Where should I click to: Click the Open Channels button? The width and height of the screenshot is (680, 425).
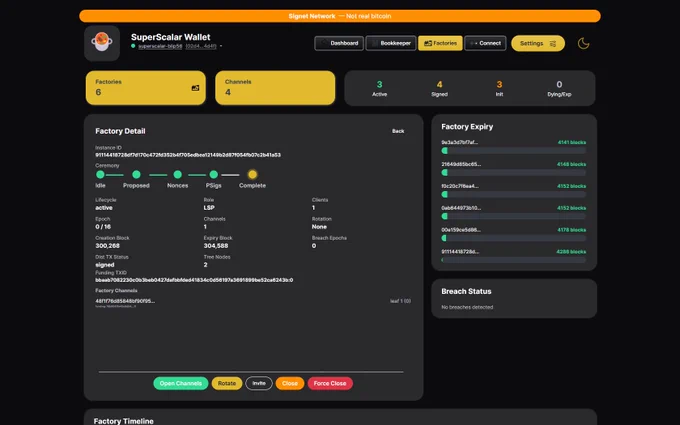coord(180,383)
